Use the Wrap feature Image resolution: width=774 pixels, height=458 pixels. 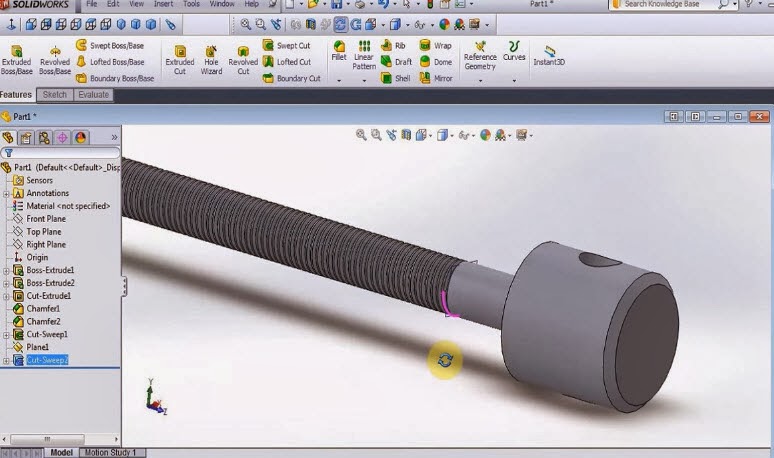tap(435, 45)
